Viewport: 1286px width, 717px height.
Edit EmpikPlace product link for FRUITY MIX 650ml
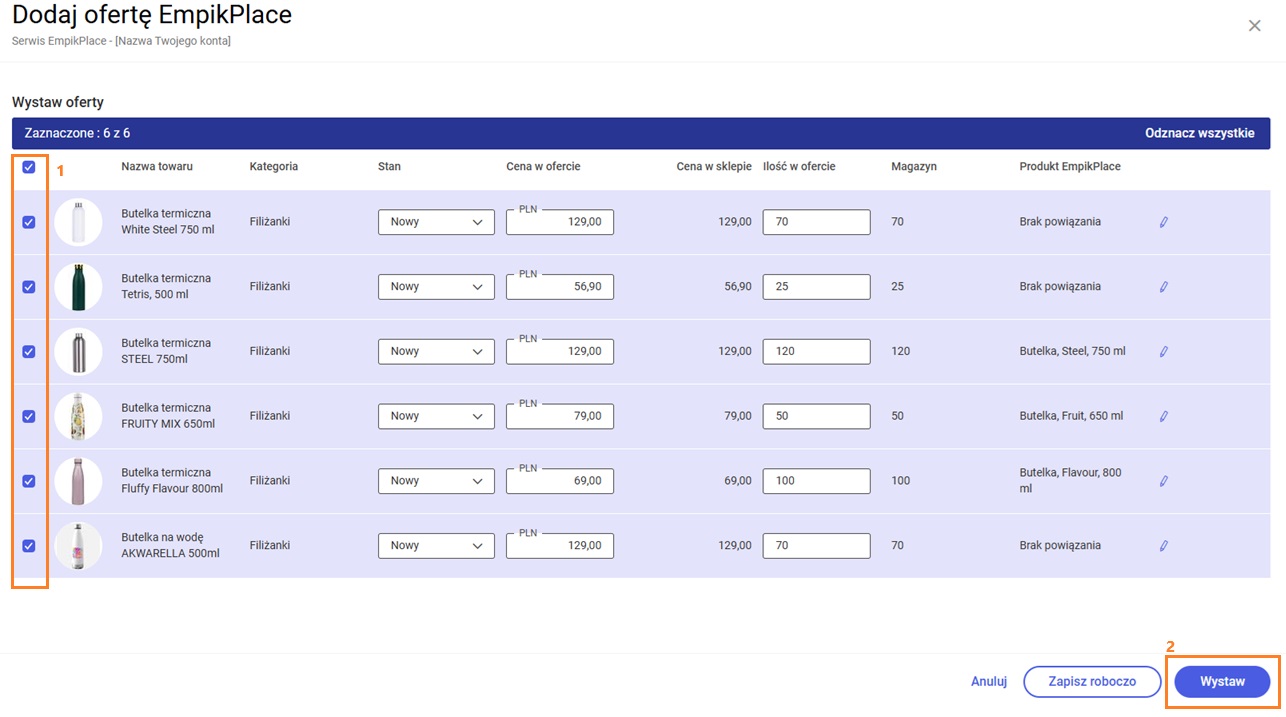pos(1163,416)
